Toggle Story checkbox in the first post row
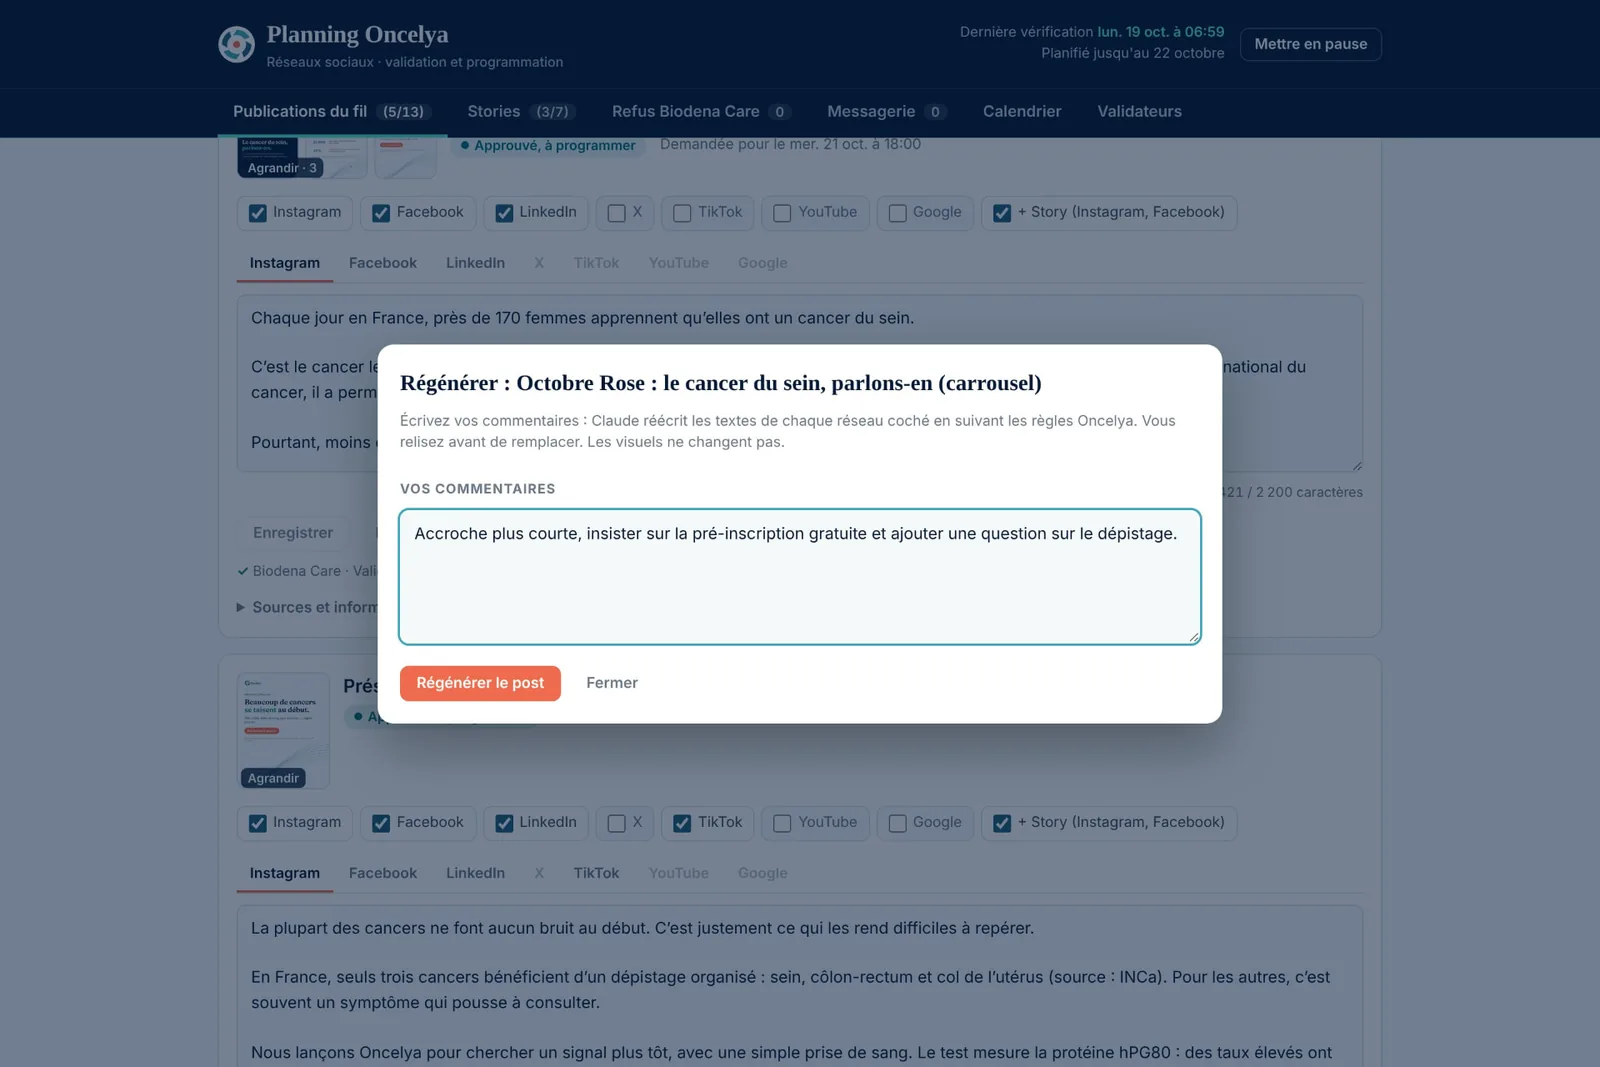Viewport: 1600px width, 1067px height. point(1002,213)
